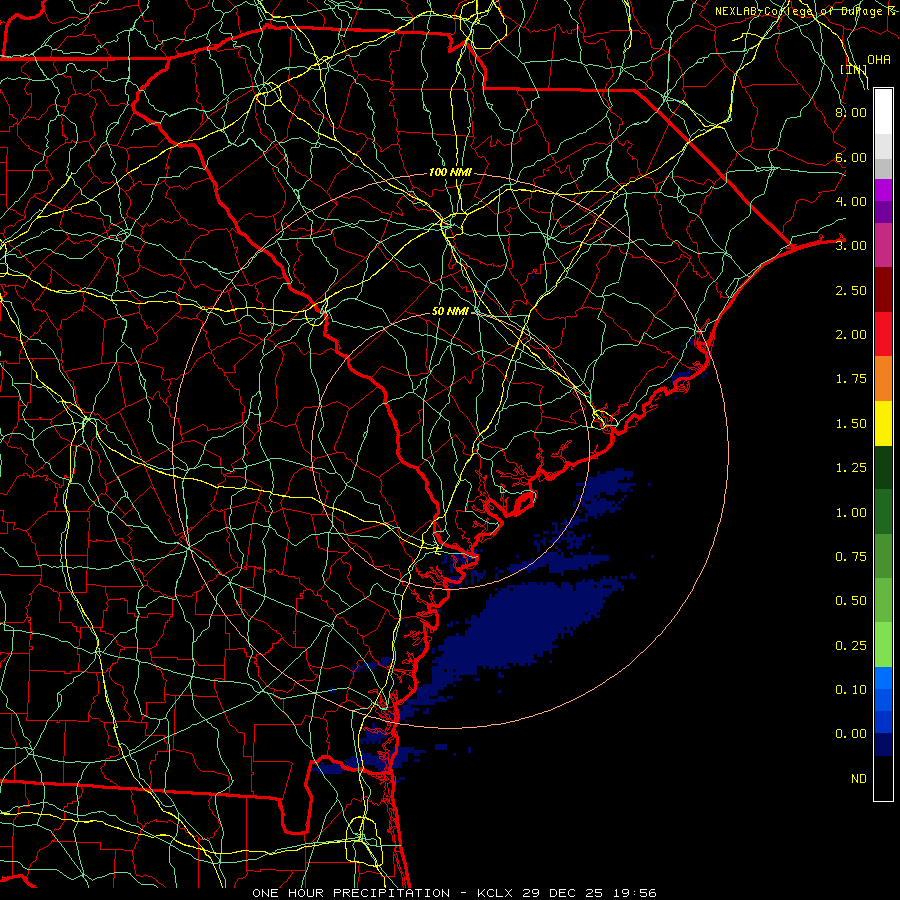Click the yellow 1.50 inch legend swatch
Screen dimensions: 900x900
pyautogui.click(x=883, y=424)
